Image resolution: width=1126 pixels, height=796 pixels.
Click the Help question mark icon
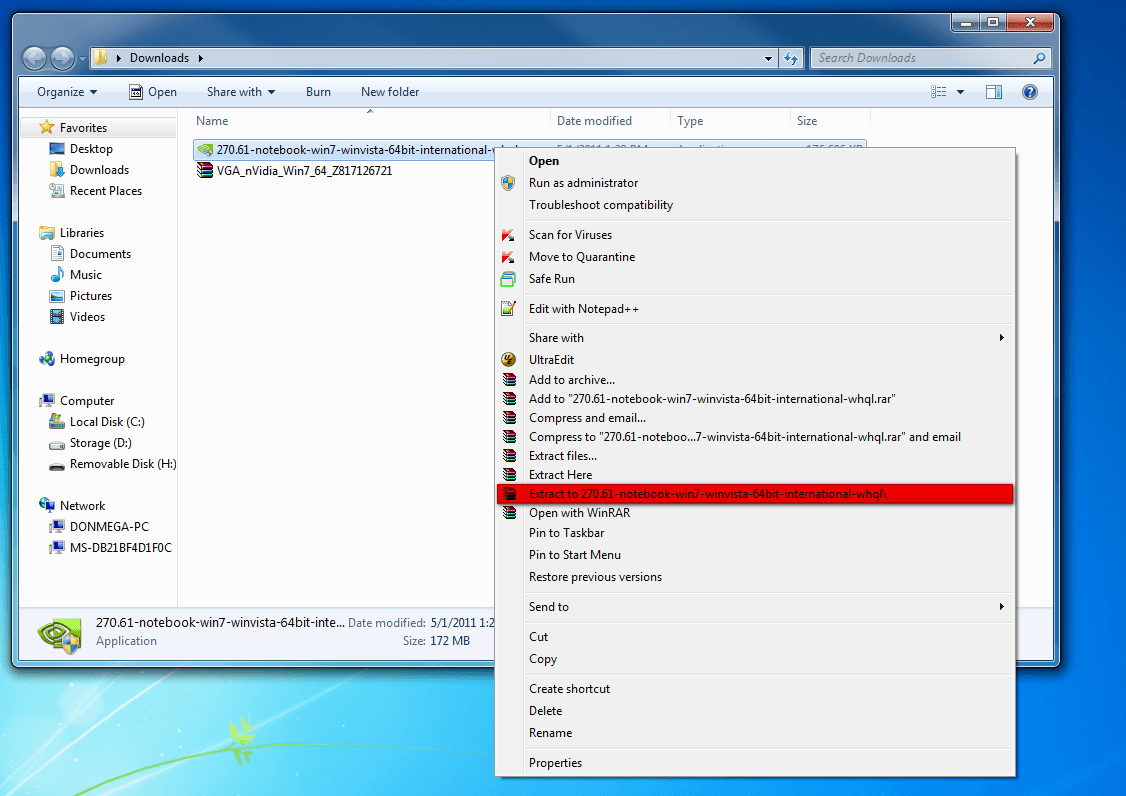1029,92
